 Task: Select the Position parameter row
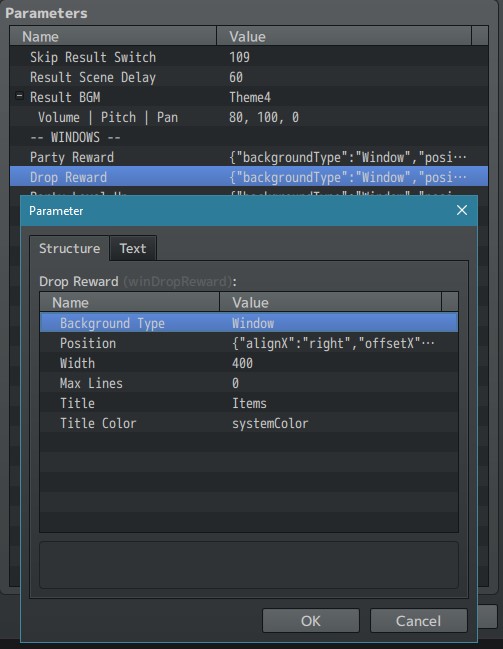[x=249, y=343]
